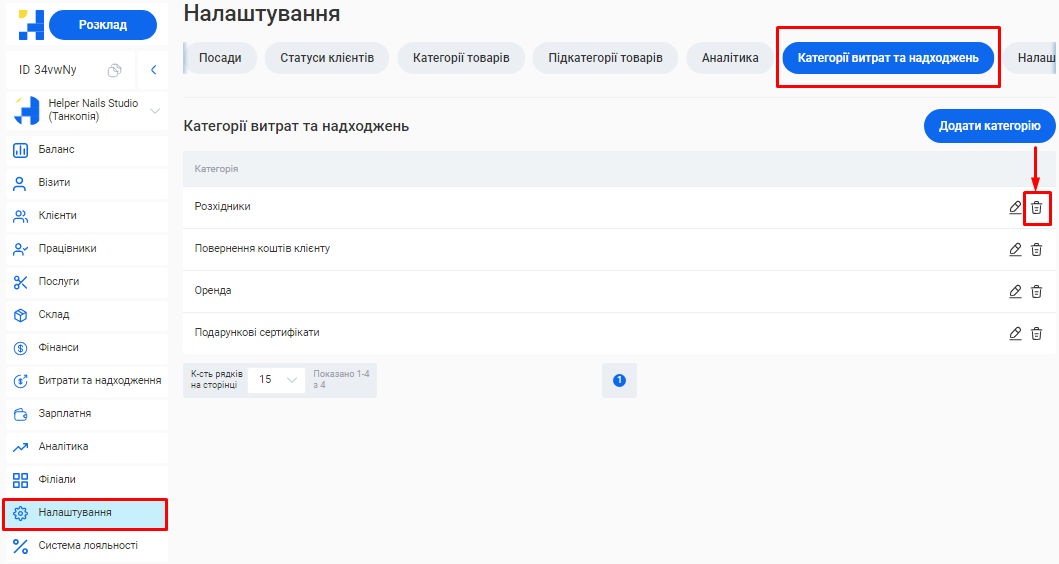The image size is (1059, 564).
Task: Delete the Подарункові сертифікати category
Action: click(1036, 333)
